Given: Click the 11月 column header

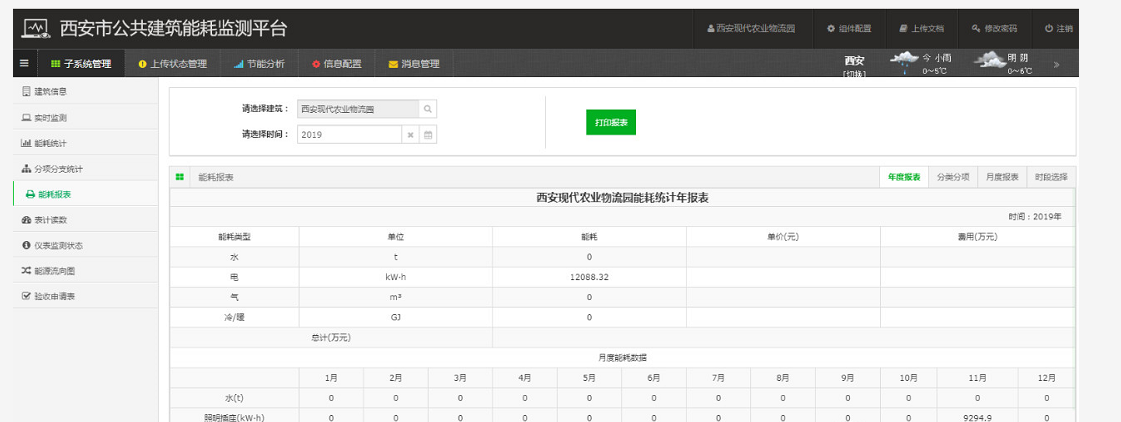Looking at the screenshot, I should pos(977,378).
